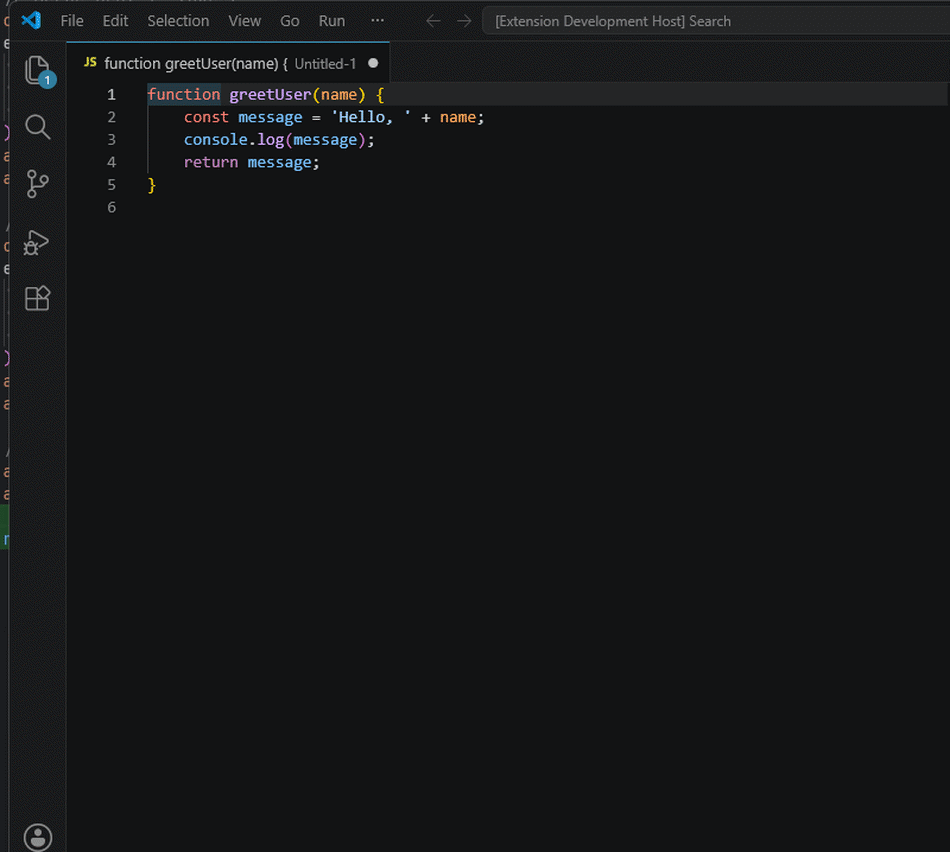The height and width of the screenshot is (852, 950).
Task: Go forward with the right arrow
Action: (464, 21)
